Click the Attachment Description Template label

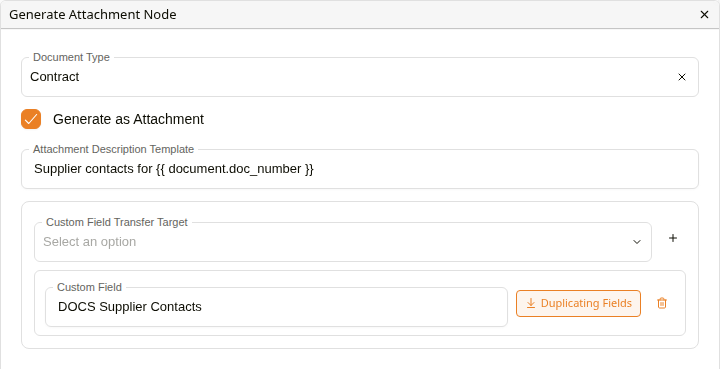(113, 149)
